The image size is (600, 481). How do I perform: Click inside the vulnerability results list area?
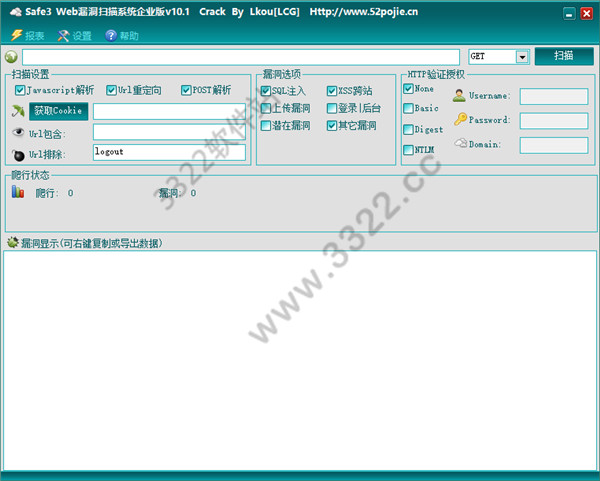300,360
